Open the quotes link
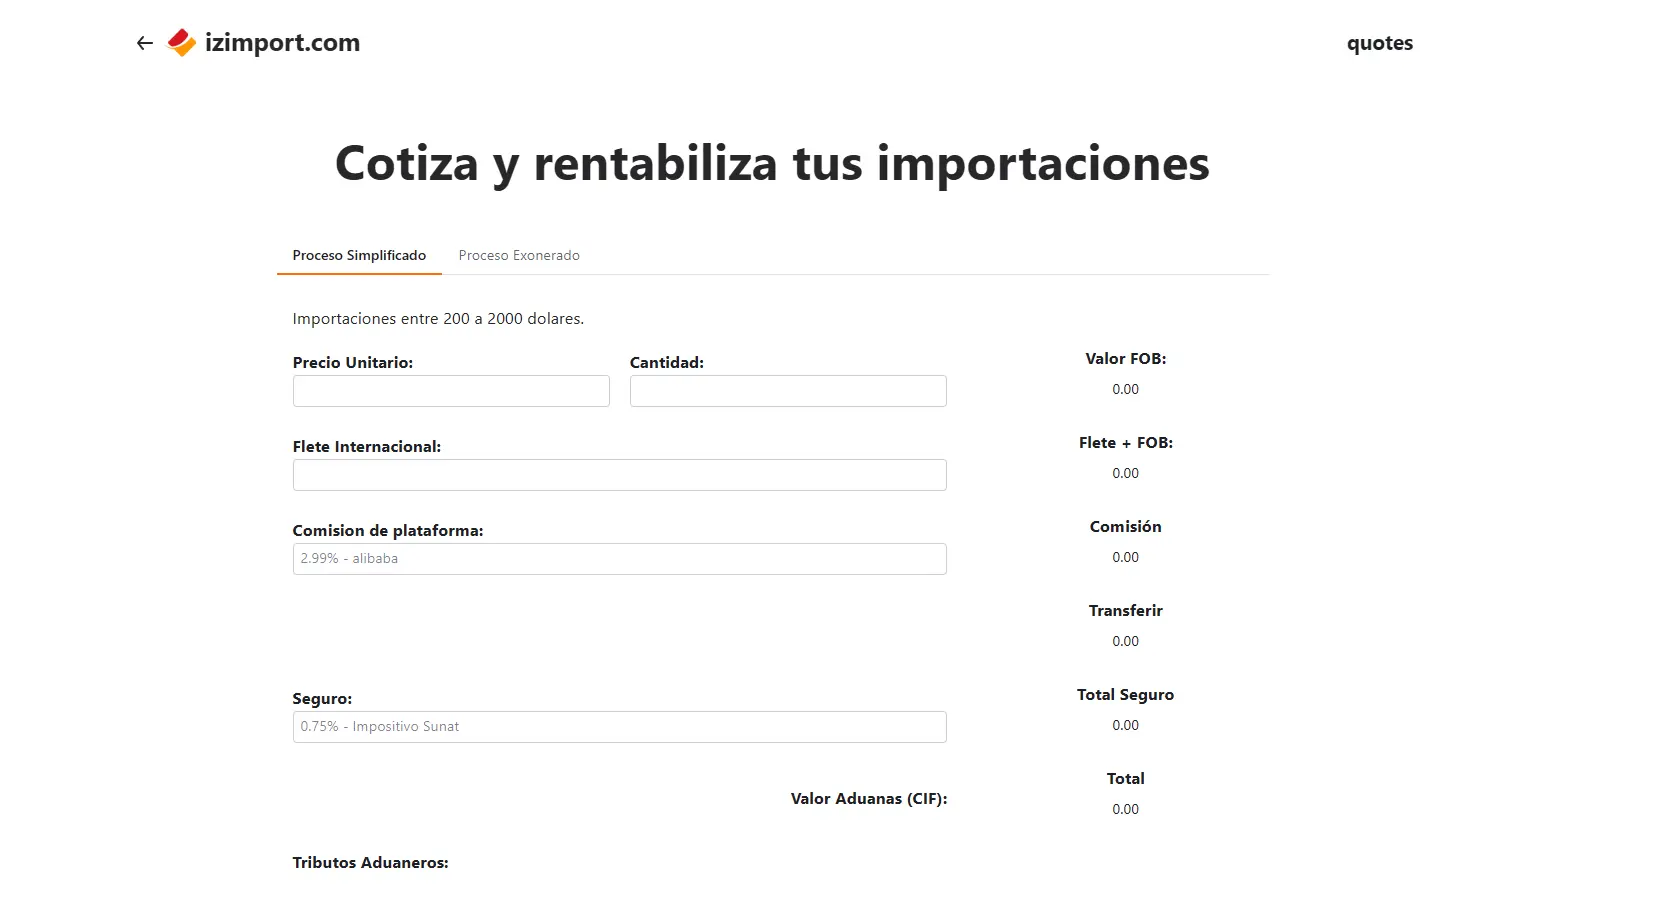The width and height of the screenshot is (1658, 903). point(1379,43)
